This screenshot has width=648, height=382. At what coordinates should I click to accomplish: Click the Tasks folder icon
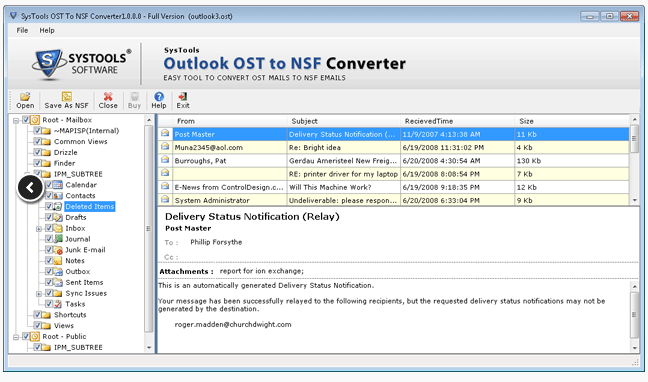coord(58,304)
